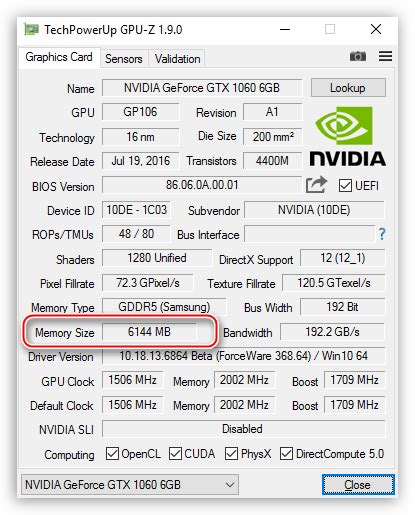This screenshot has height=515, width=415.
Task: Open the hamburger menu icon
Action: click(x=385, y=56)
